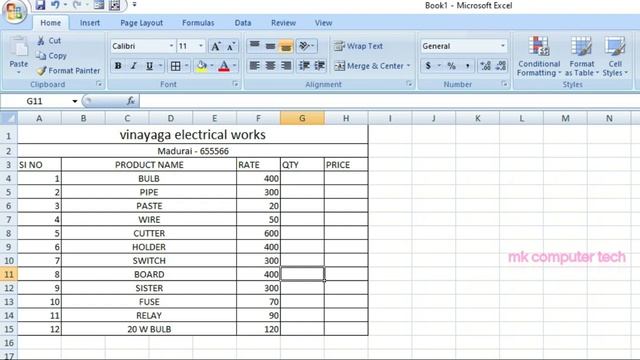This screenshot has height=360, width=640.
Task: Enable Wrap Text
Action: point(358,46)
